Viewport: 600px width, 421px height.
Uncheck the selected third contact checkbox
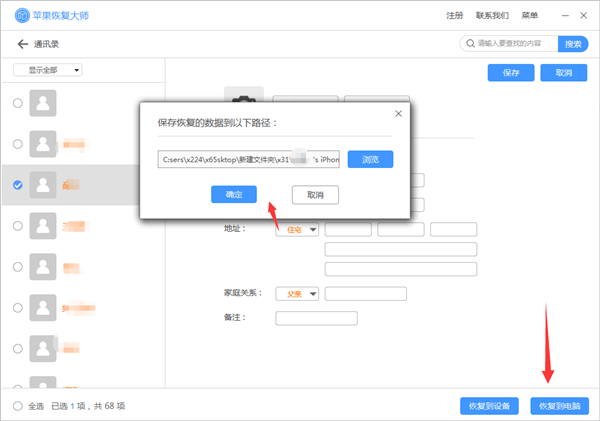tap(17, 185)
